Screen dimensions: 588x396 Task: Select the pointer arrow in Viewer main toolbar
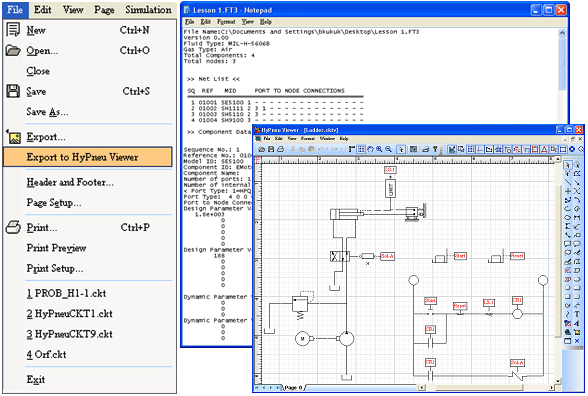tap(401, 149)
